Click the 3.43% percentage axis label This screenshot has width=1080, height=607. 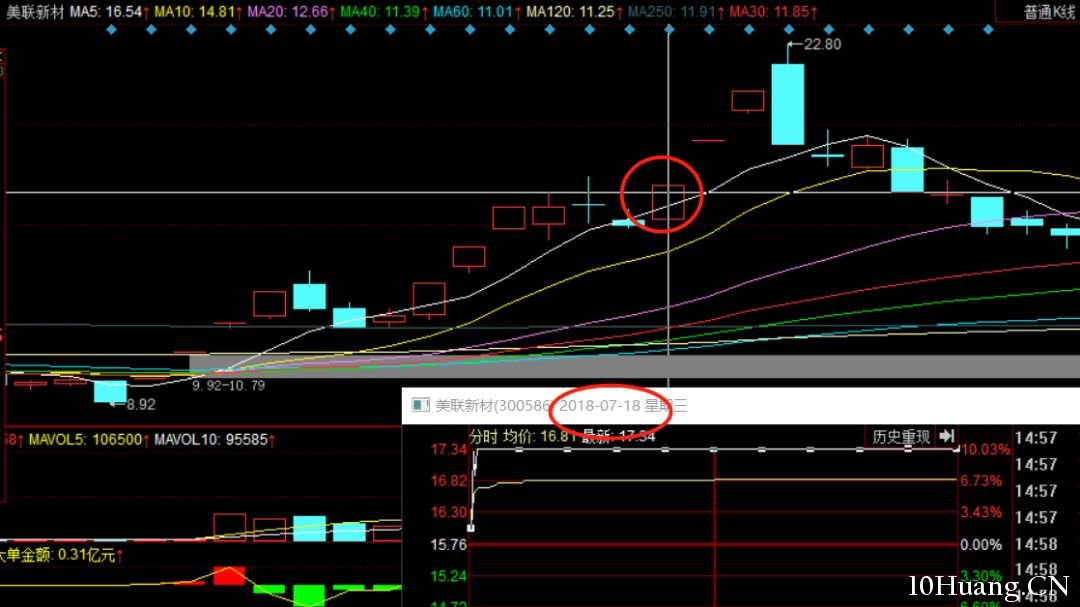click(982, 512)
